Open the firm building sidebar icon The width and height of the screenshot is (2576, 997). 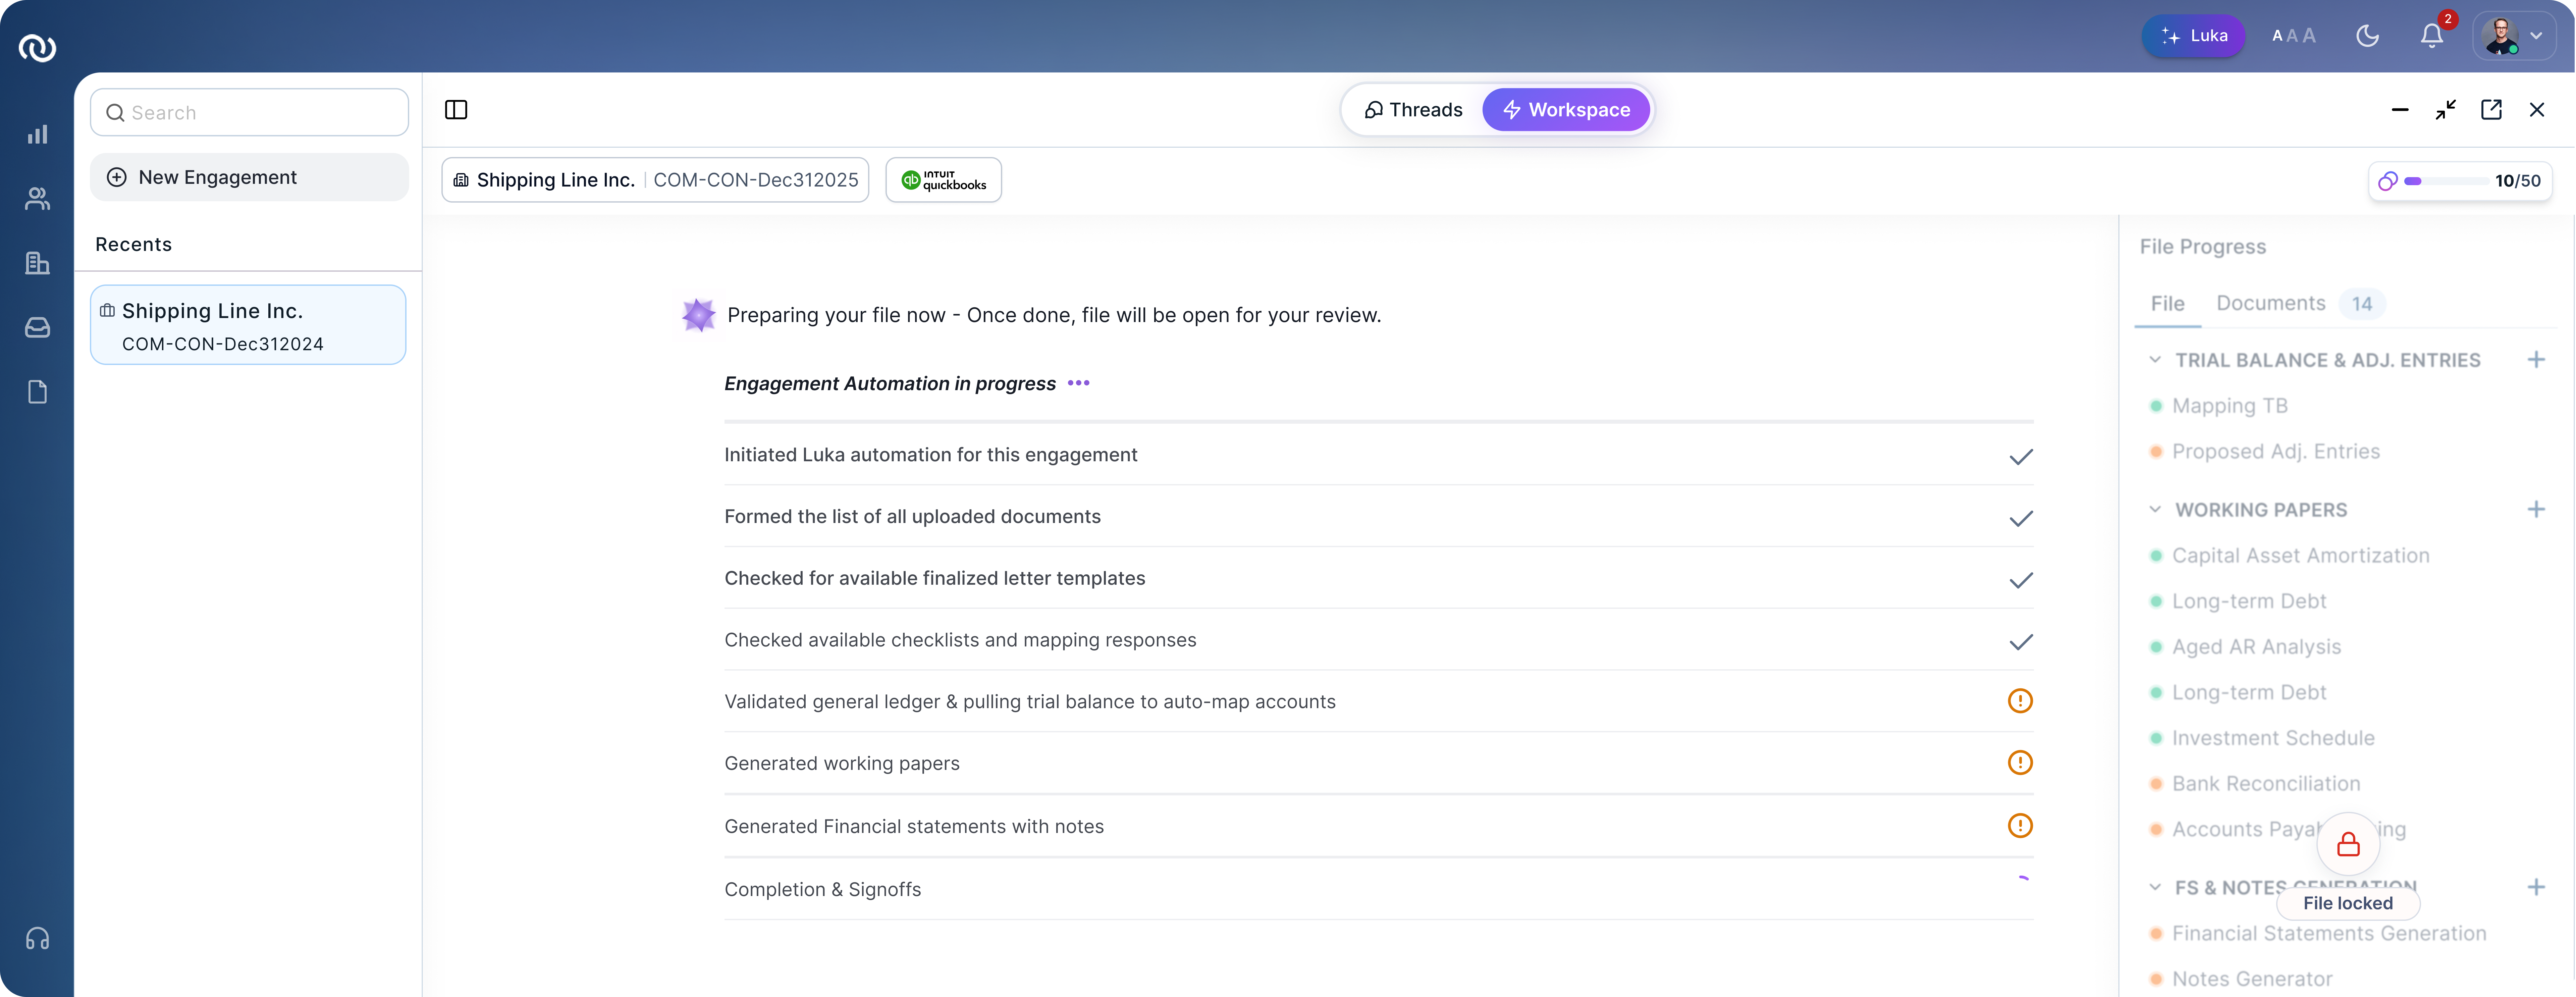point(37,263)
